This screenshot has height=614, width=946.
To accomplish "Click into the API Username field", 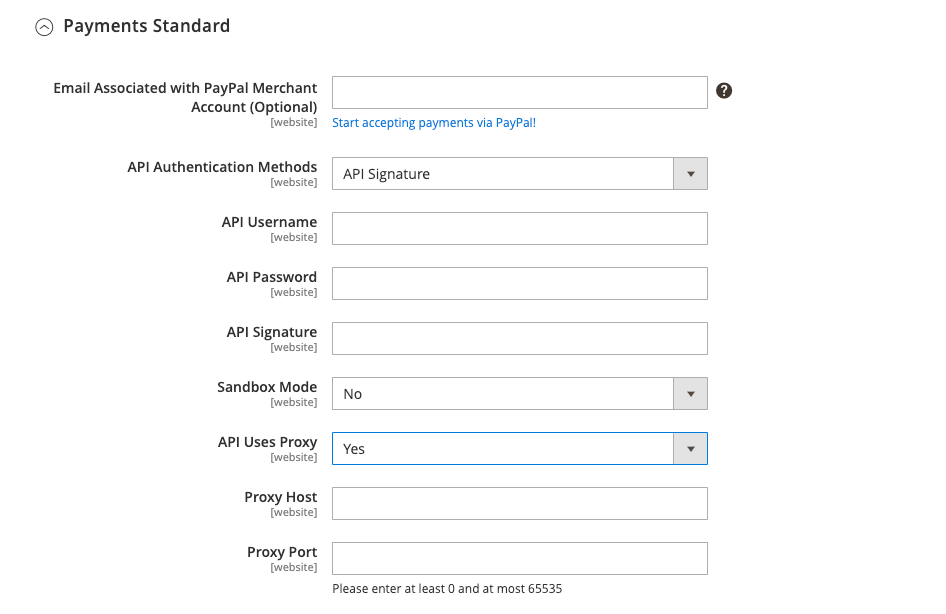I will click(x=519, y=228).
